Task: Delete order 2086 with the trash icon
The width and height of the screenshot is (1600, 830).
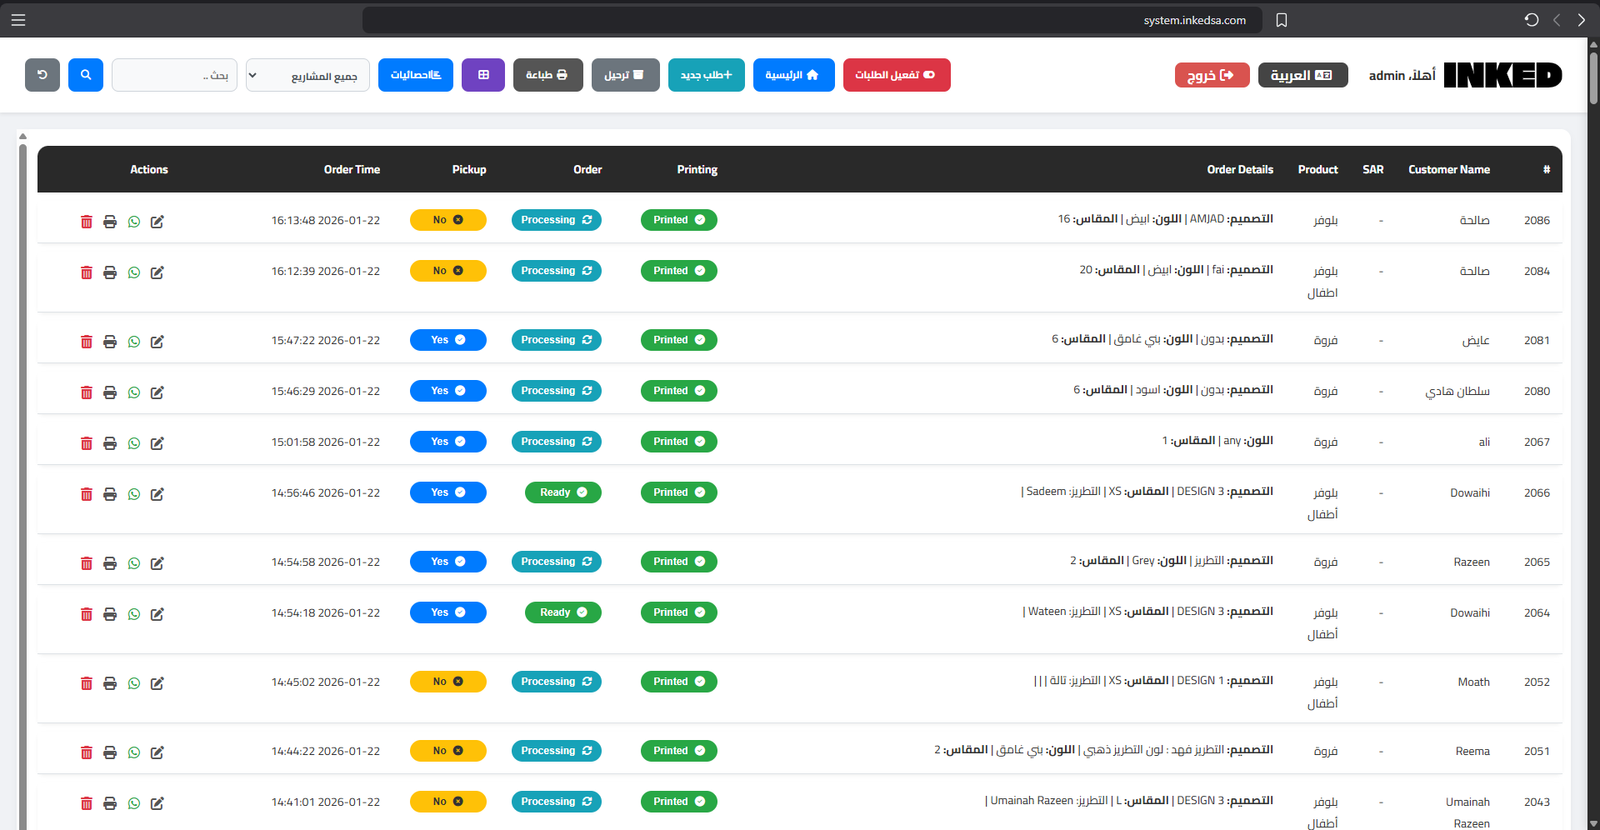Action: coord(86,221)
